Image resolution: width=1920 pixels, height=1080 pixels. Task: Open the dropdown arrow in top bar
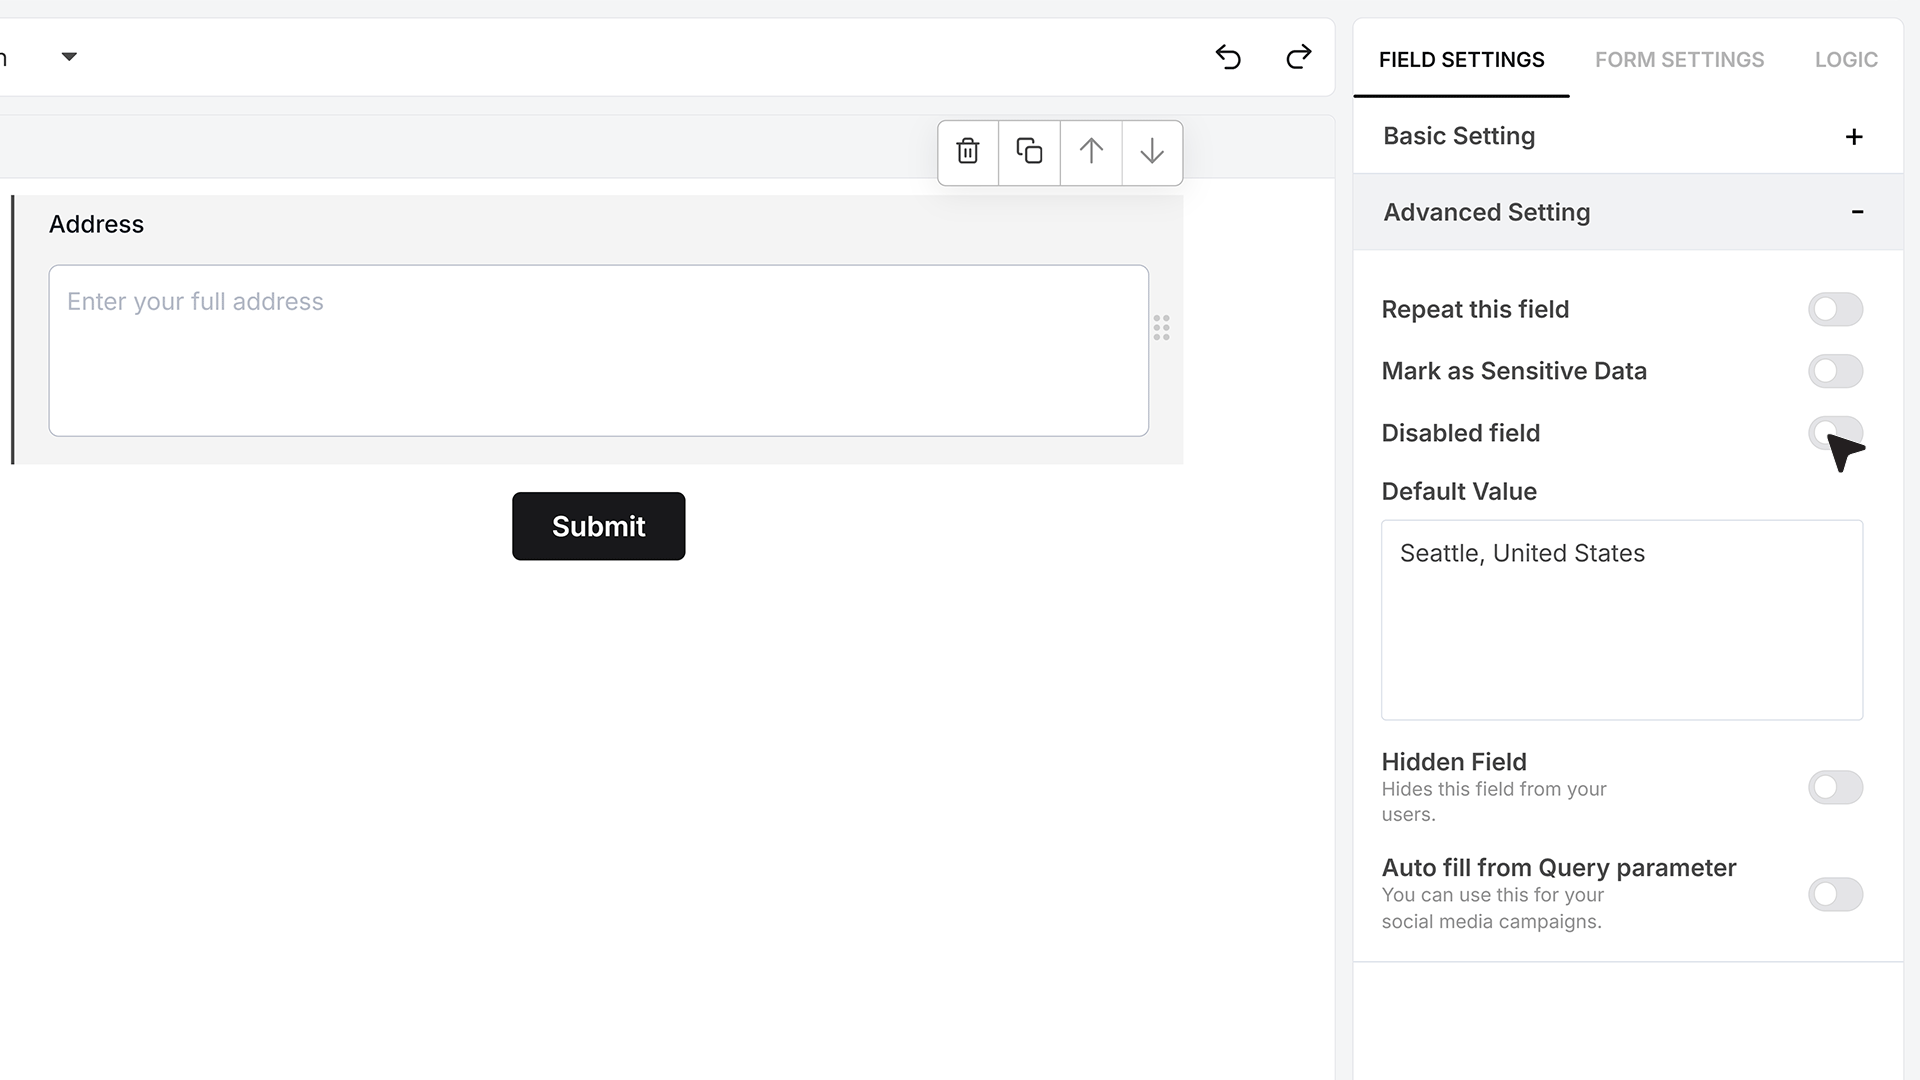point(69,57)
